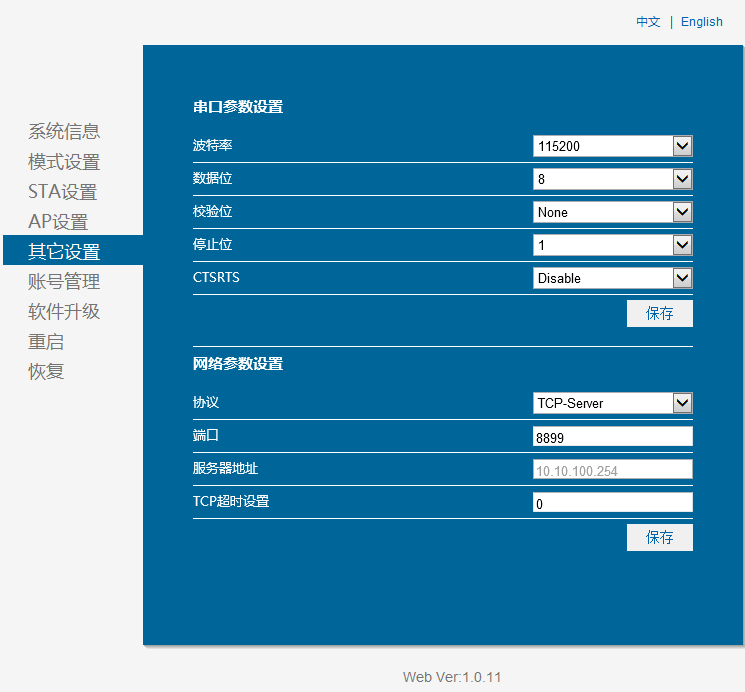Expand the 停止位 stop bits dropdown
Screen dimensions: 745x692
click(x=612, y=245)
